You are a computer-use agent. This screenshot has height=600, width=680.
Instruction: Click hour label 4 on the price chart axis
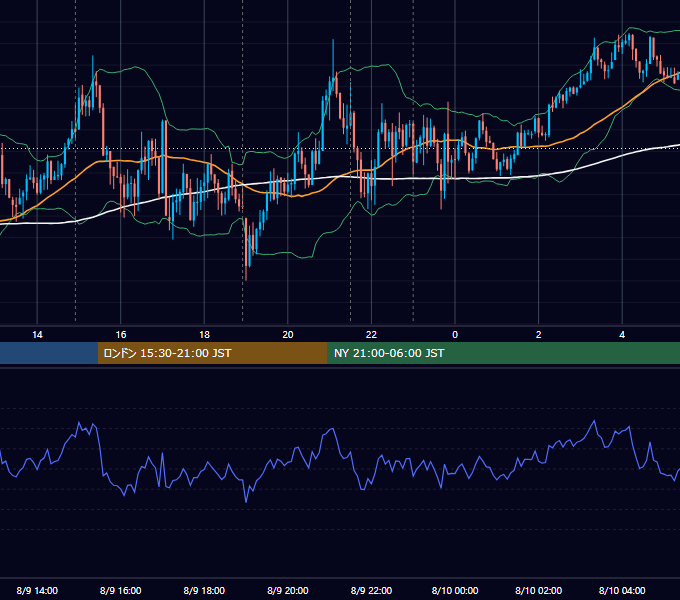(x=622, y=335)
